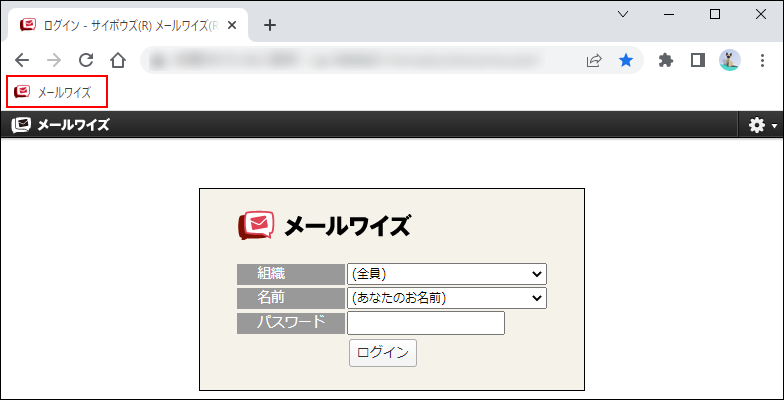Image resolution: width=784 pixels, height=400 pixels.
Task: Open the 名前 dropdown (あなたのお名前)
Action: coord(446,298)
